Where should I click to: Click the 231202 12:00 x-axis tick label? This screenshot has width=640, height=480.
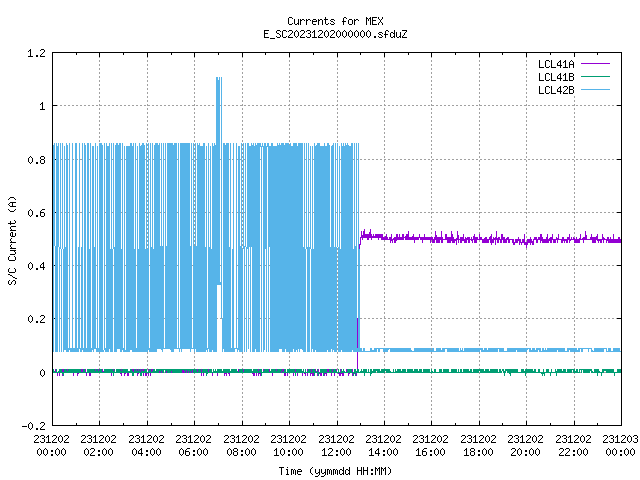click(336, 446)
